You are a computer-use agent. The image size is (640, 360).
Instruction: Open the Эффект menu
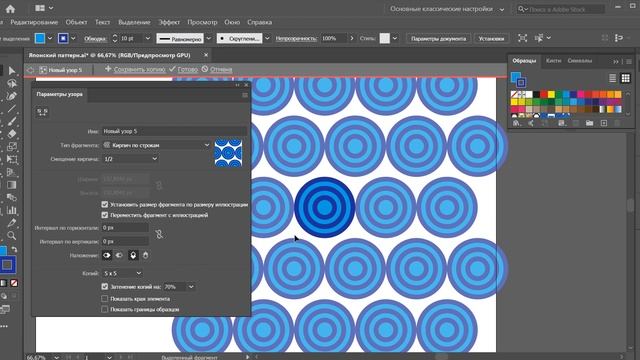pos(169,22)
